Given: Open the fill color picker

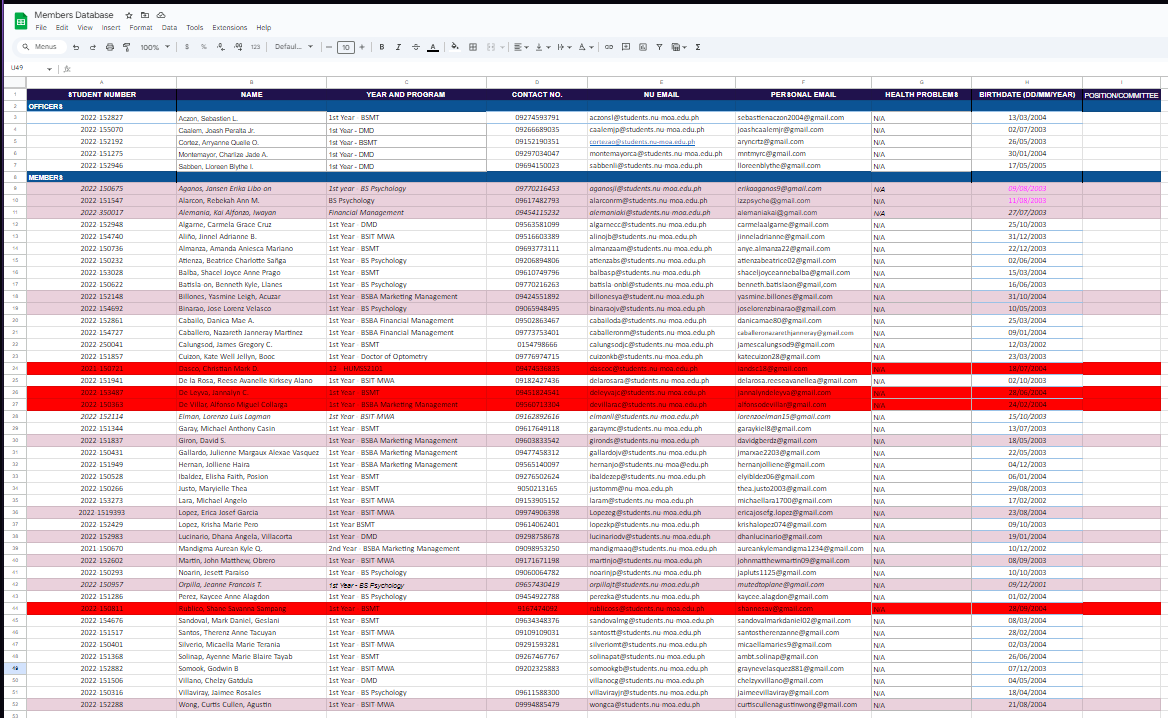Looking at the screenshot, I should 454,47.
